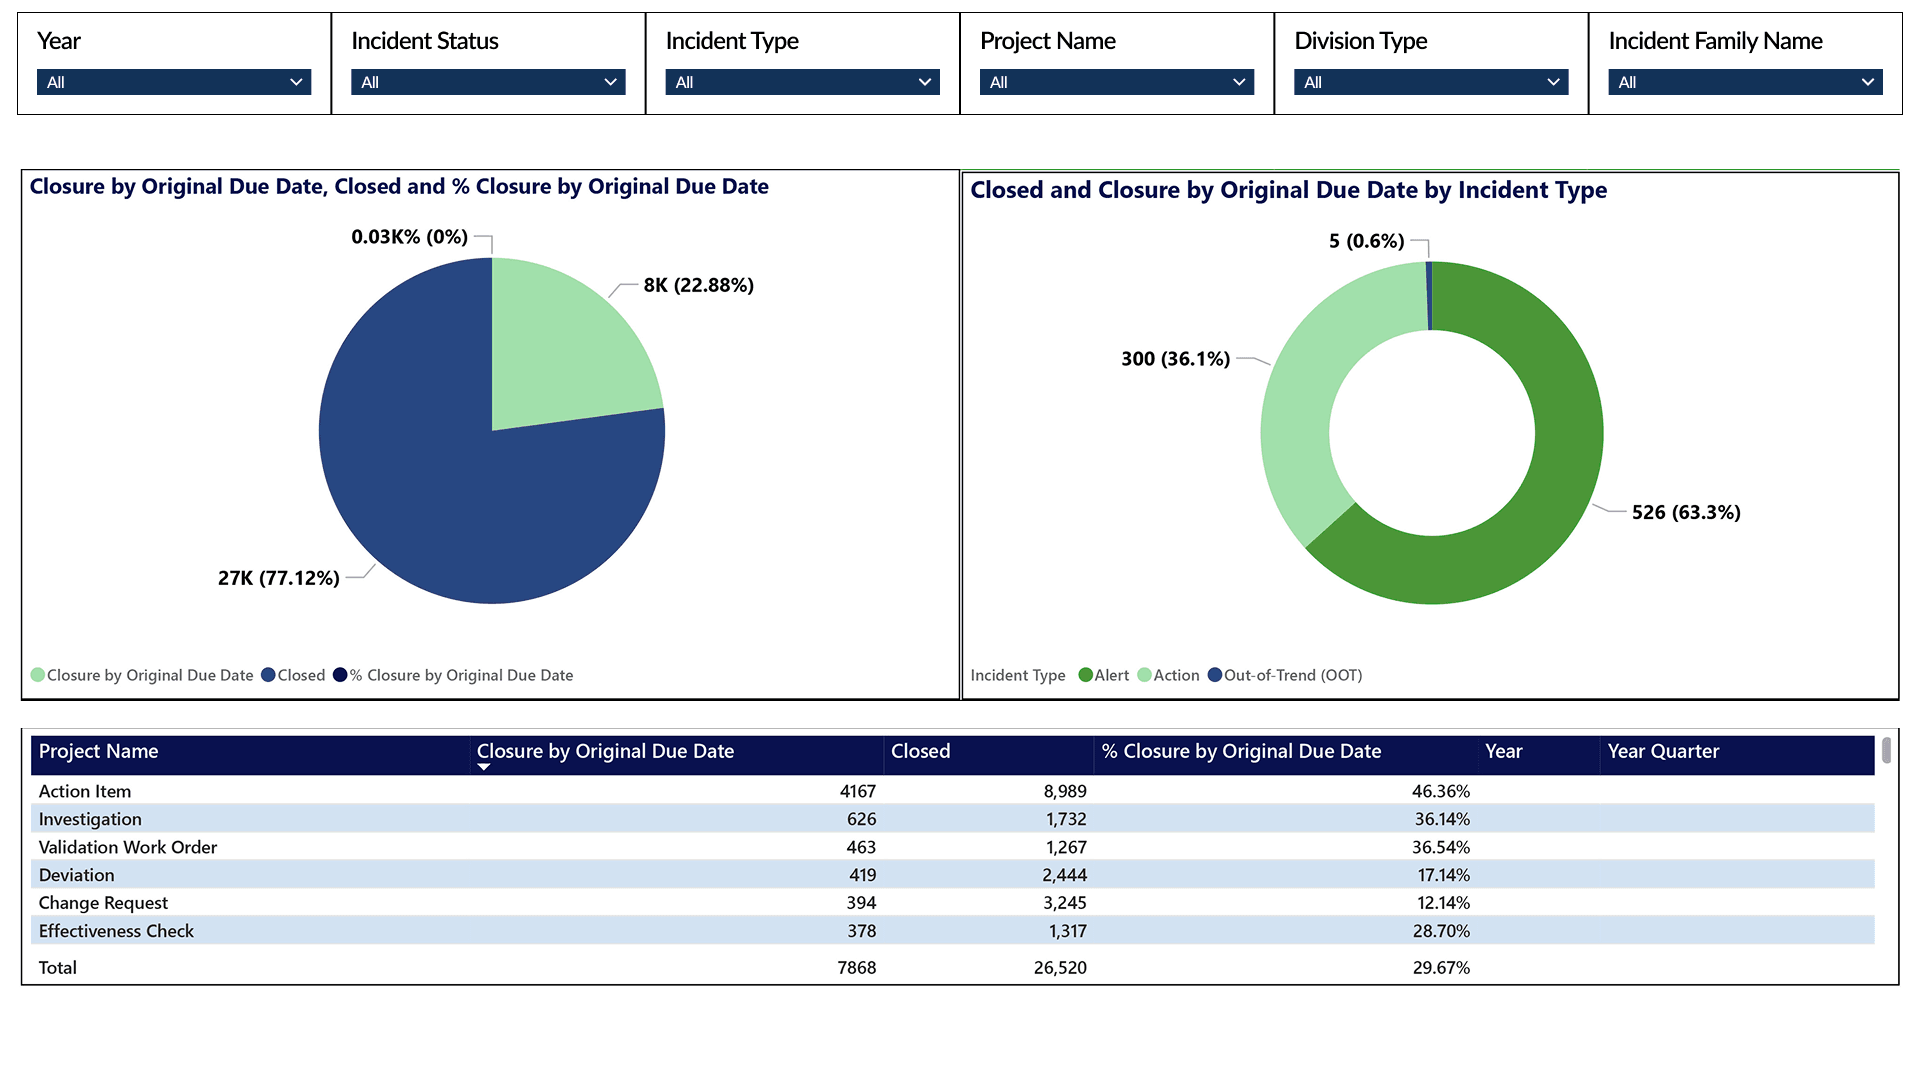Select the Investigation table row
This screenshot has width=1920, height=1080.
pyautogui.click(x=90, y=819)
